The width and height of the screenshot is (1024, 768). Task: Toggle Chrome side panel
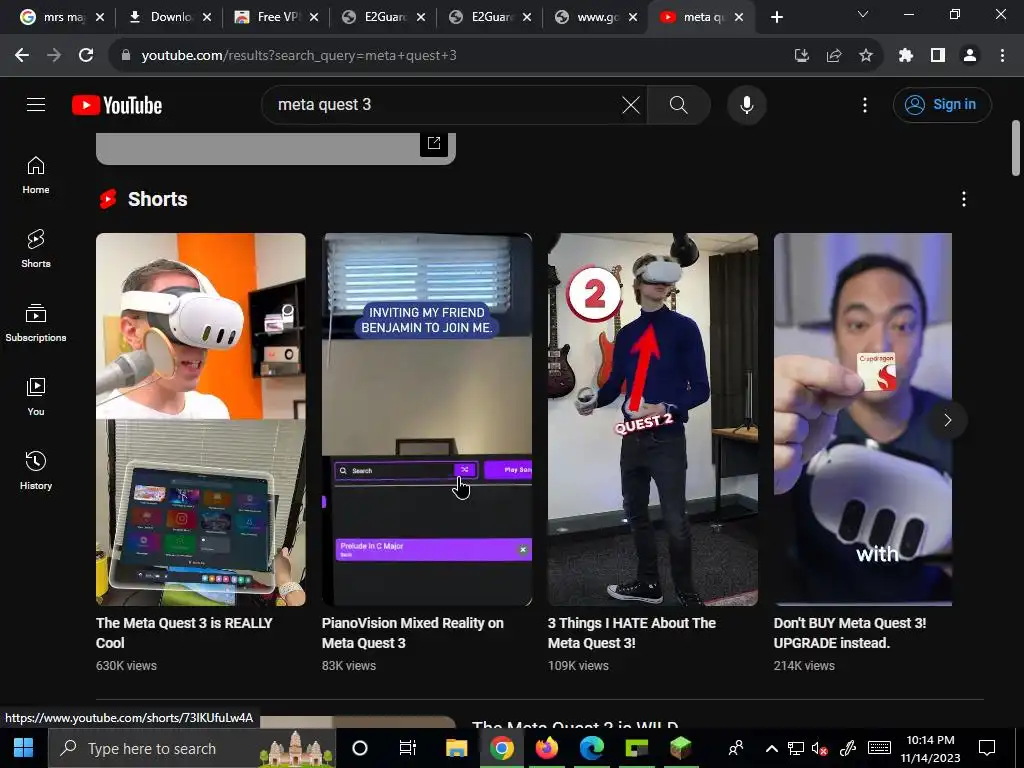(938, 56)
